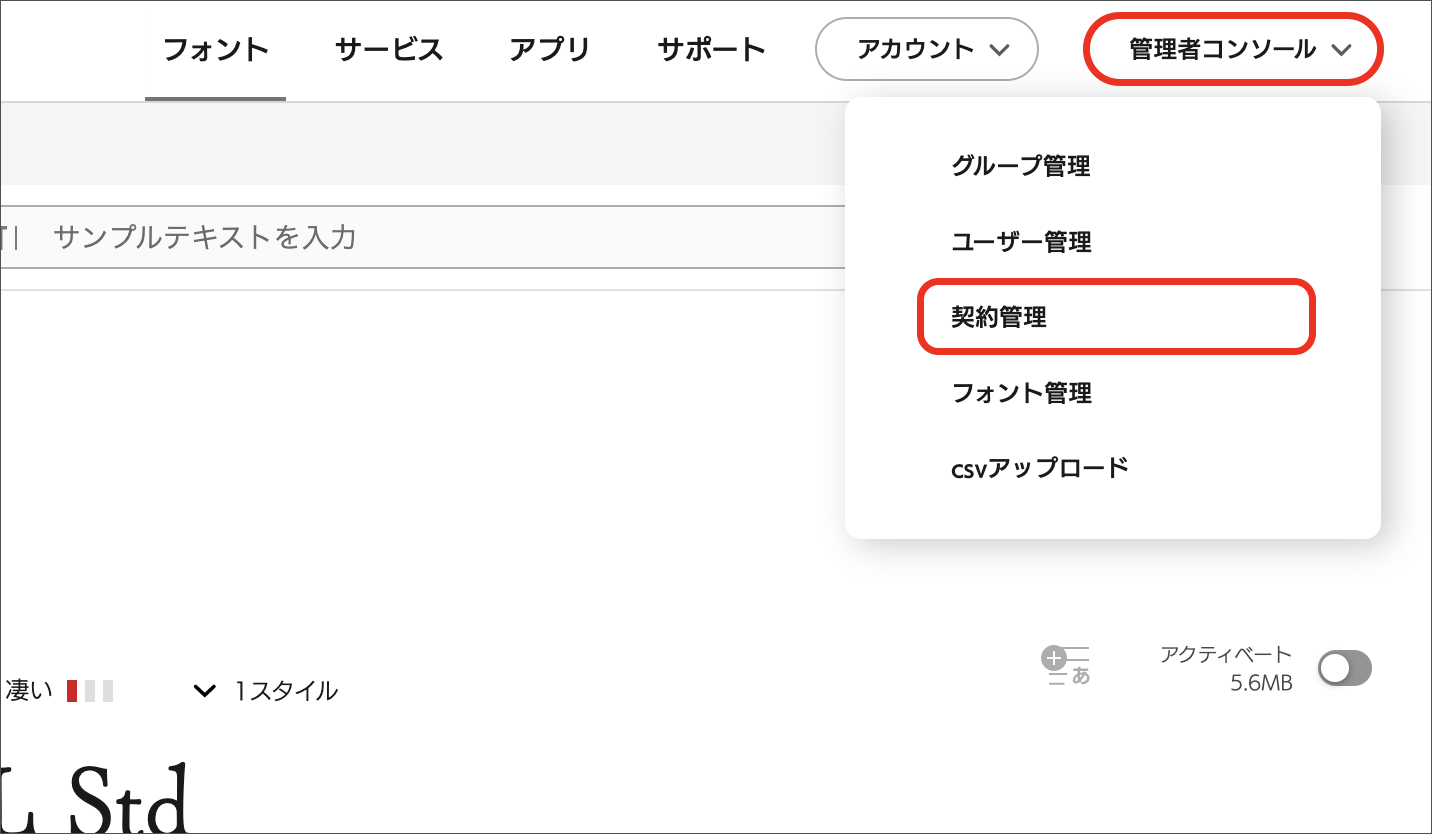Image resolution: width=1432 pixels, height=834 pixels.
Task: Select フォント管理 menu entry
Action: [1020, 393]
